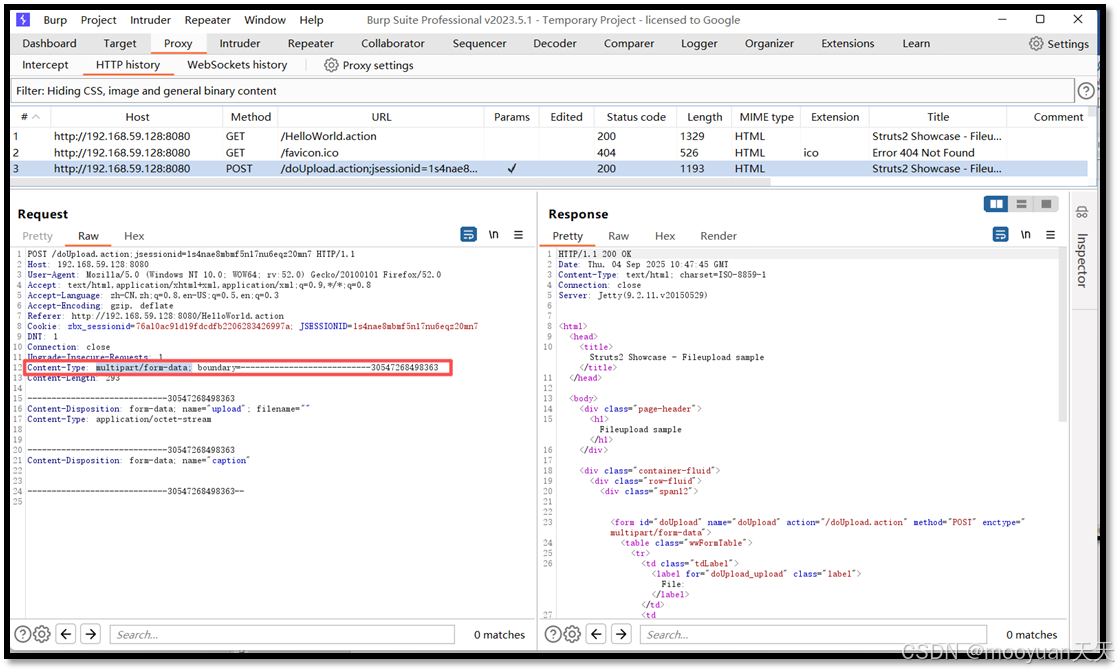Switch to the Target tab

119,44
